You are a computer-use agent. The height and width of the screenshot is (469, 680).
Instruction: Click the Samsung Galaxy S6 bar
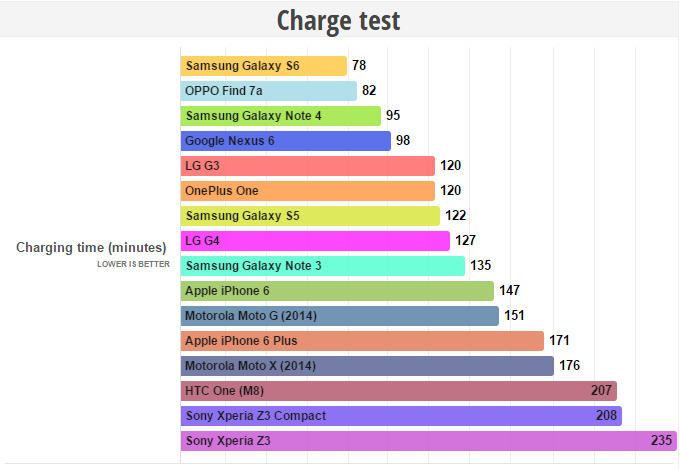[264, 66]
